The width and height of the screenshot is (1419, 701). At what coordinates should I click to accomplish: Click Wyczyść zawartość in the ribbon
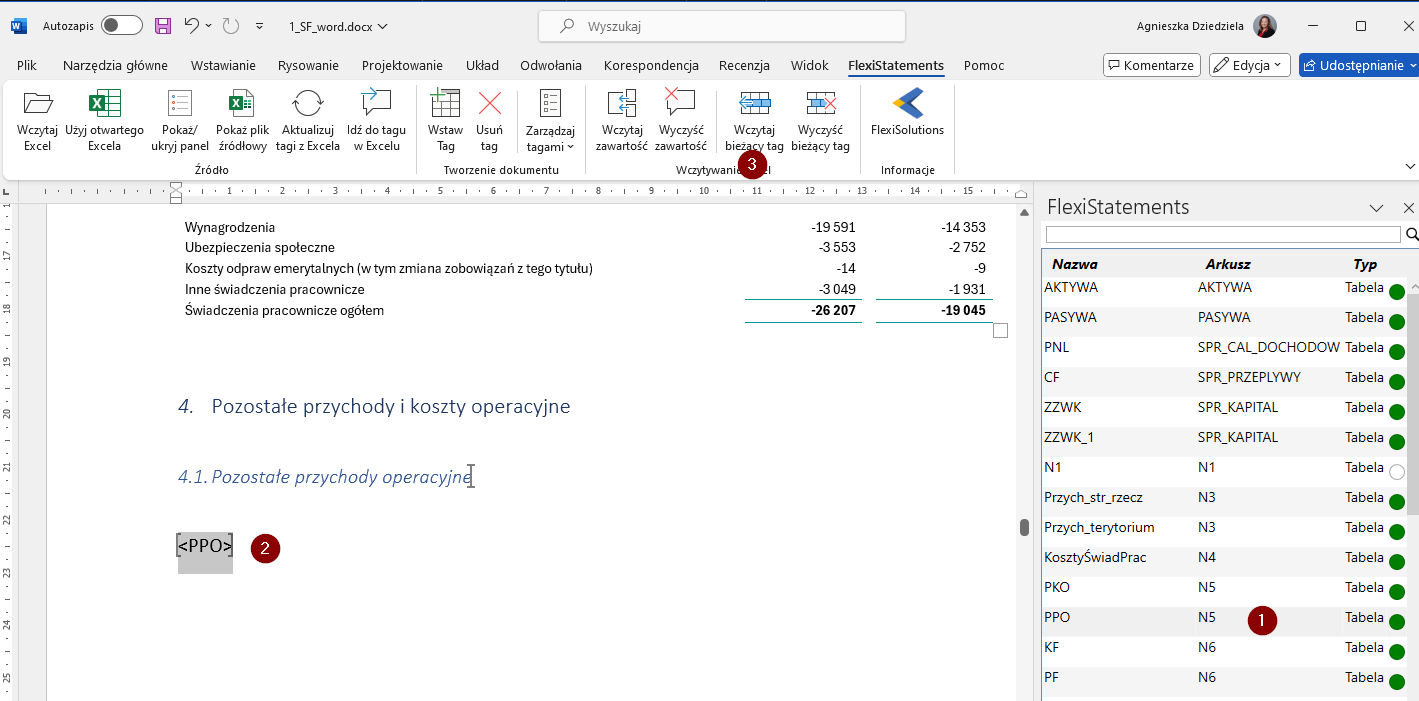pos(680,105)
